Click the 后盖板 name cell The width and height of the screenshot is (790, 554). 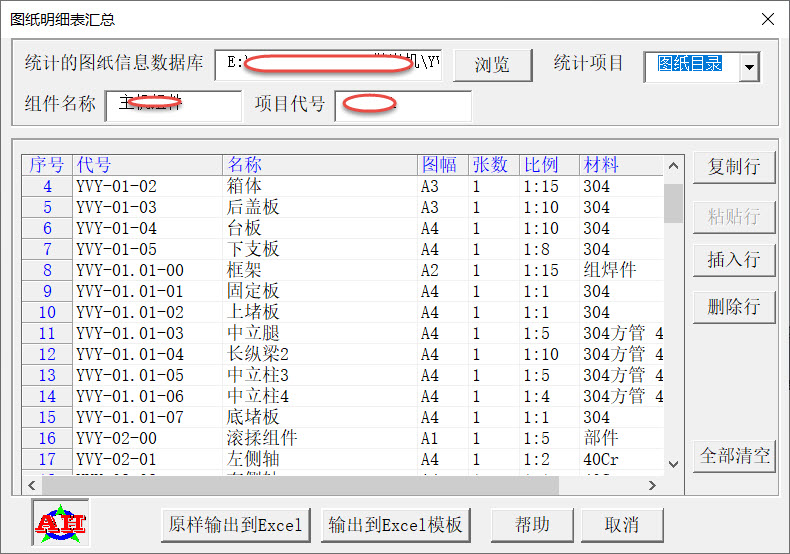click(320, 207)
